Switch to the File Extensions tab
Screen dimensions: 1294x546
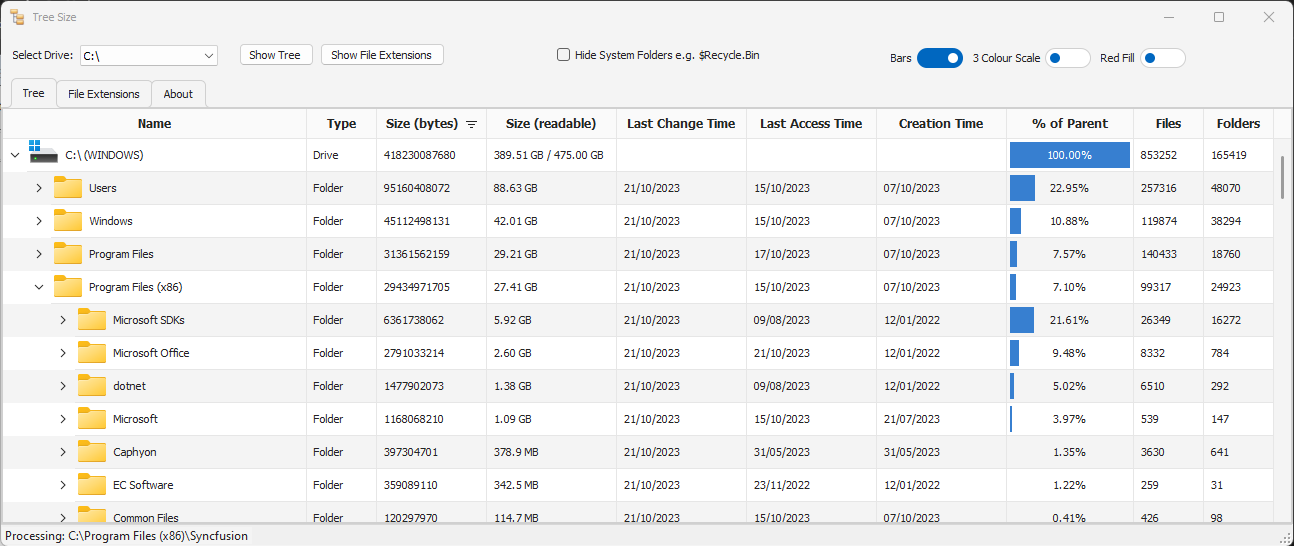pyautogui.click(x=104, y=94)
